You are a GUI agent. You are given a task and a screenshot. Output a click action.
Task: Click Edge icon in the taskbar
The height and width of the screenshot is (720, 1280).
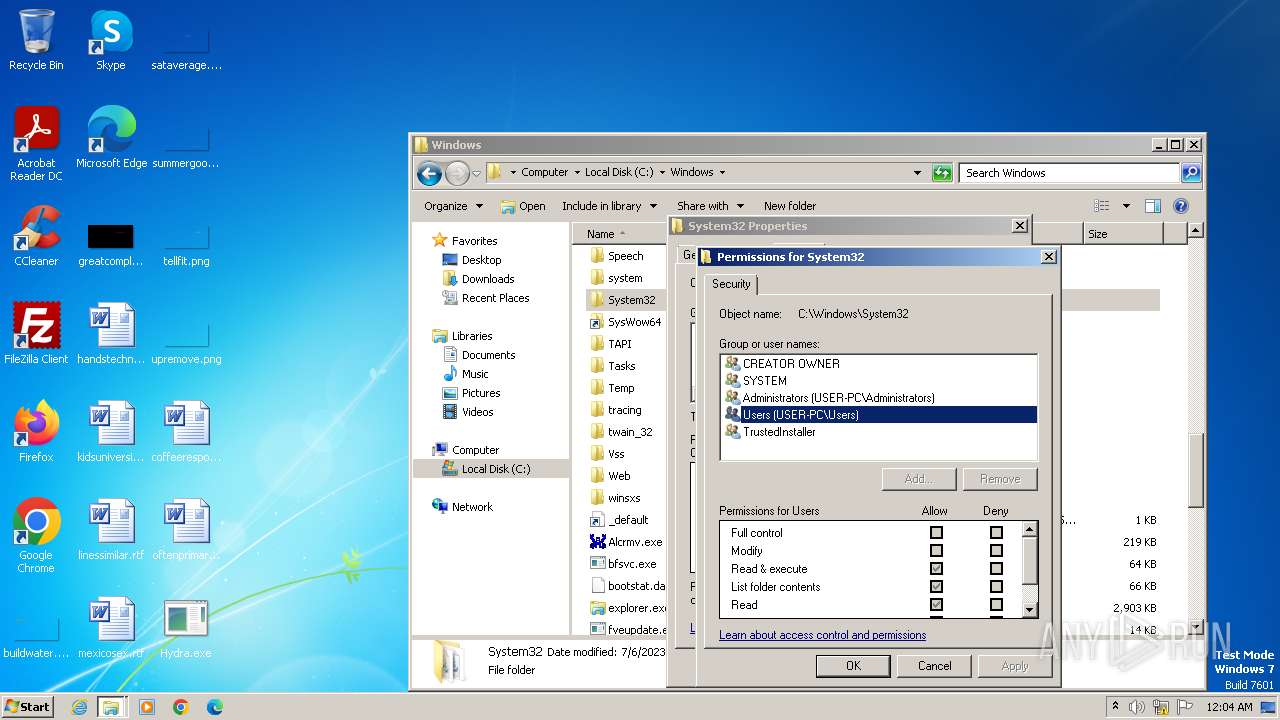214,707
